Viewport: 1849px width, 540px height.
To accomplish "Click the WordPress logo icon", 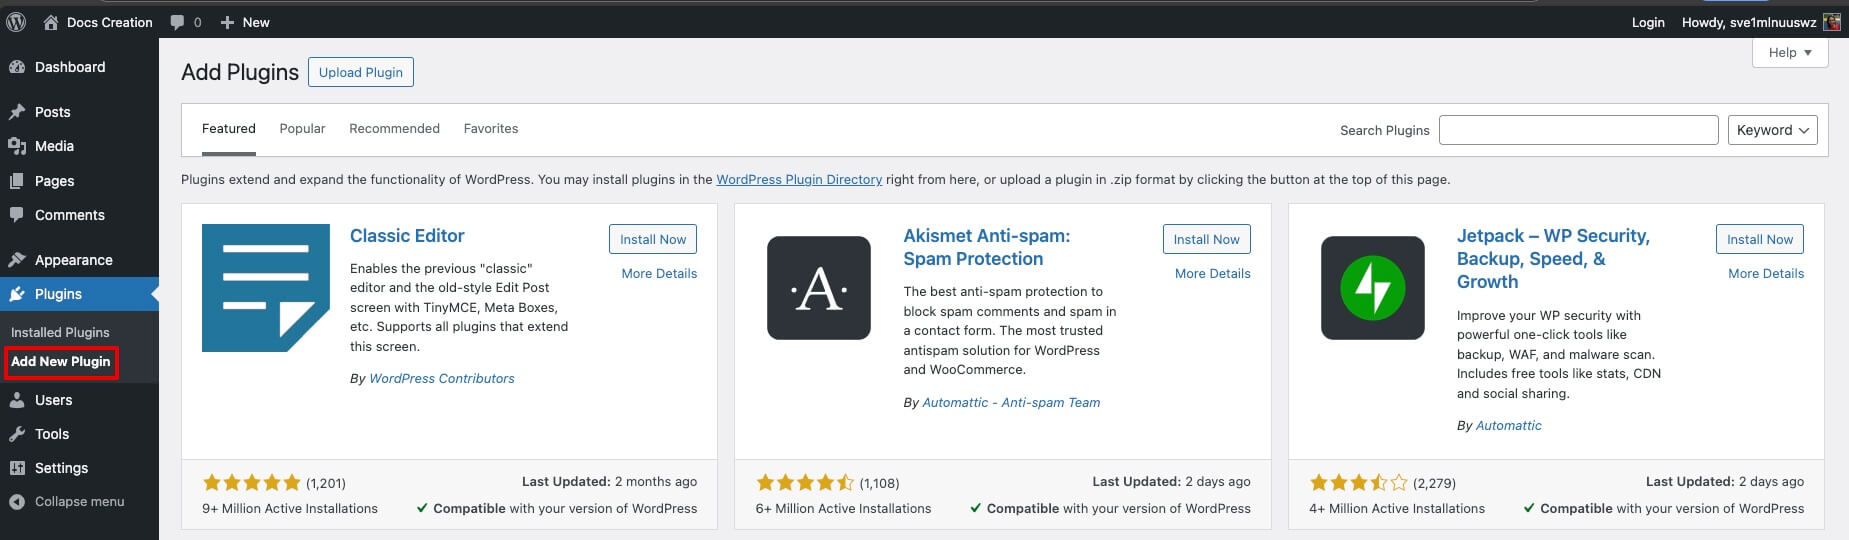I will [x=16, y=22].
